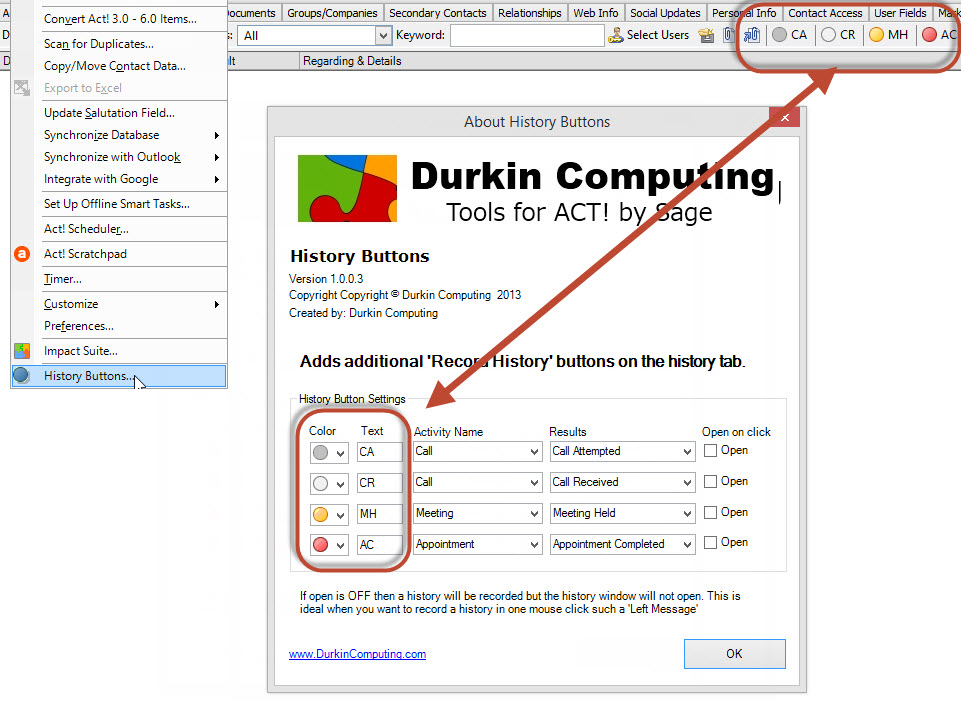Click the folder-box icon beside Select Users
The height and width of the screenshot is (712, 961).
pyautogui.click(x=707, y=36)
